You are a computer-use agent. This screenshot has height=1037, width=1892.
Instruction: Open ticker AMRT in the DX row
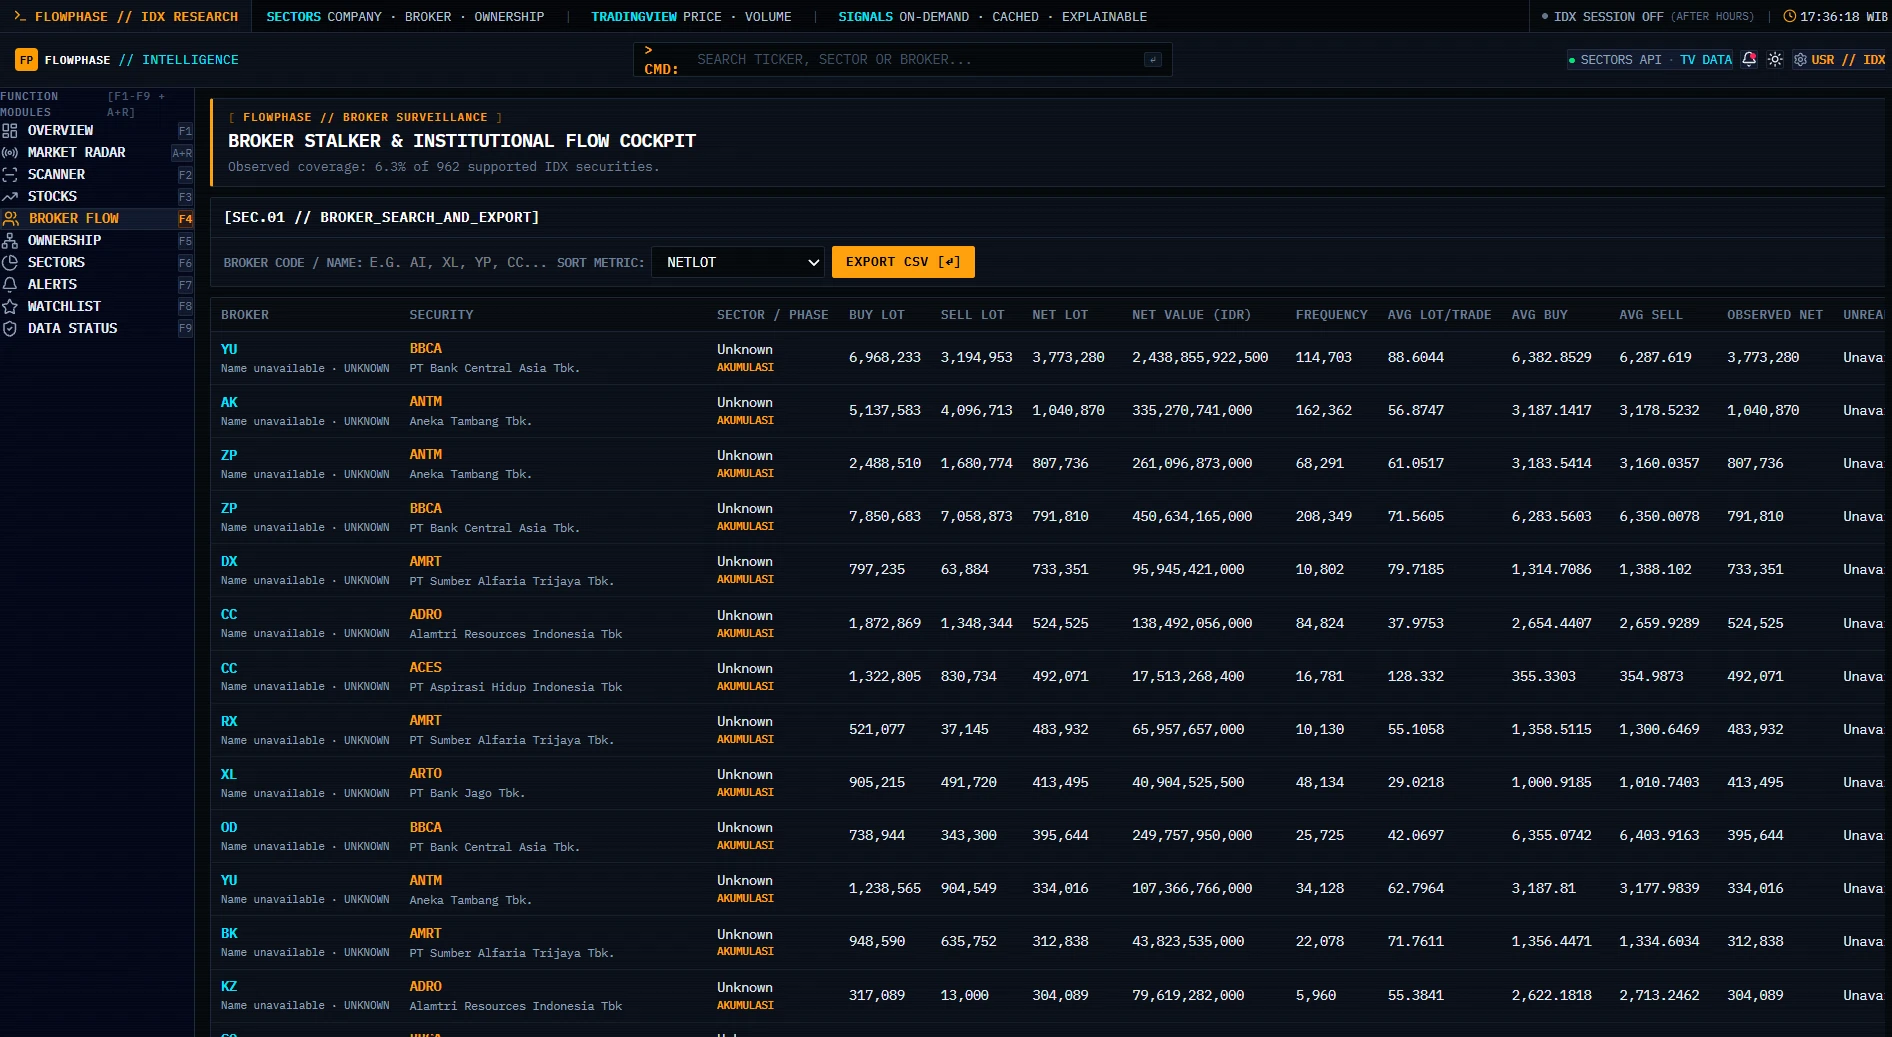[x=425, y=562]
